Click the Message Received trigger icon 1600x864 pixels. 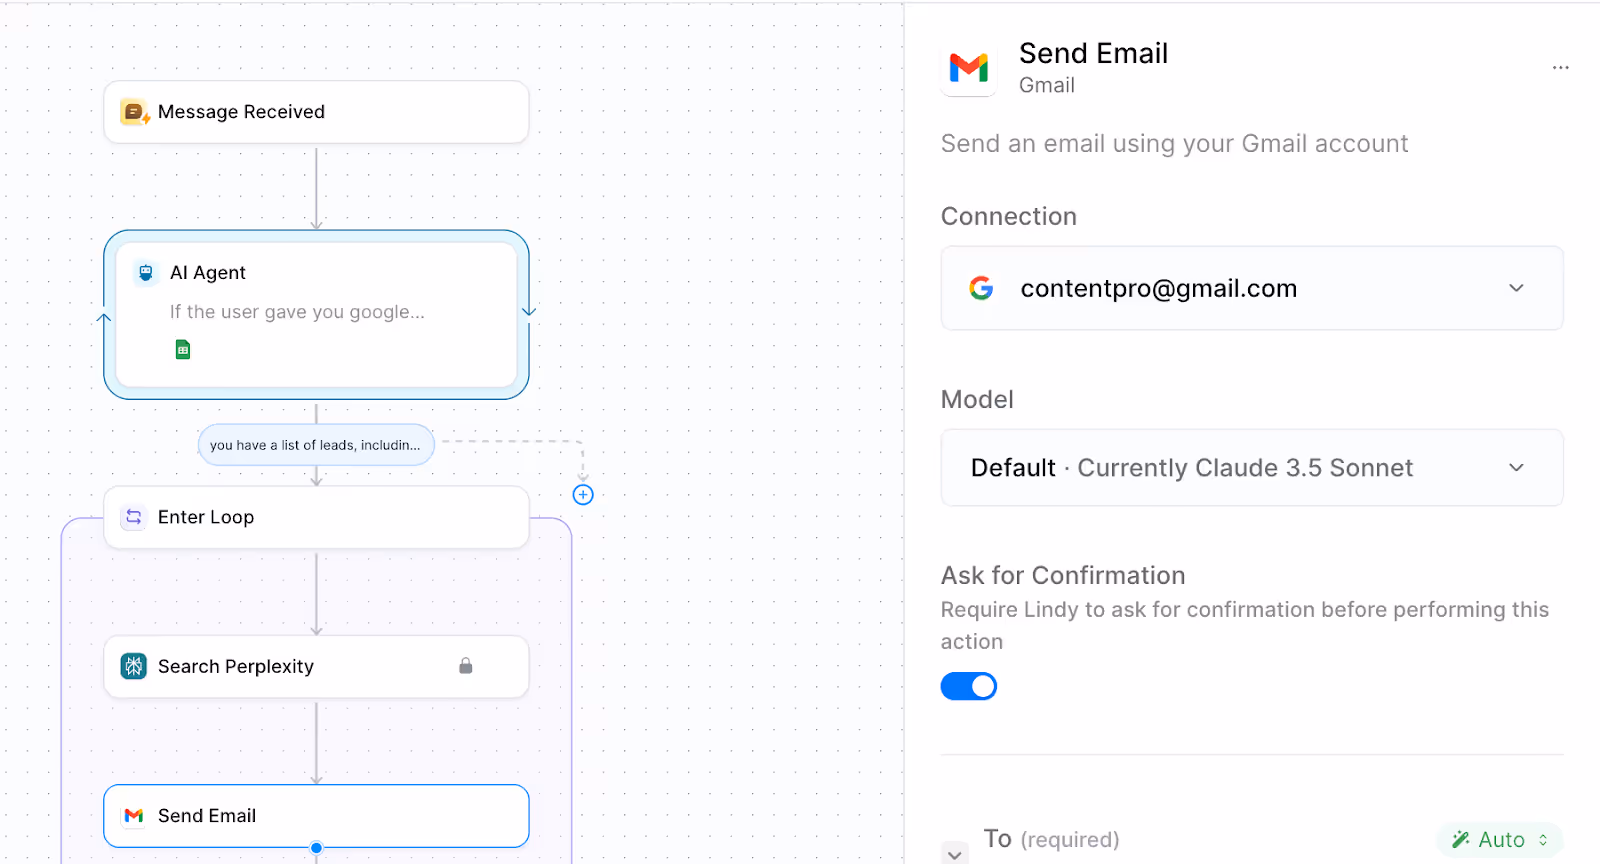(134, 112)
